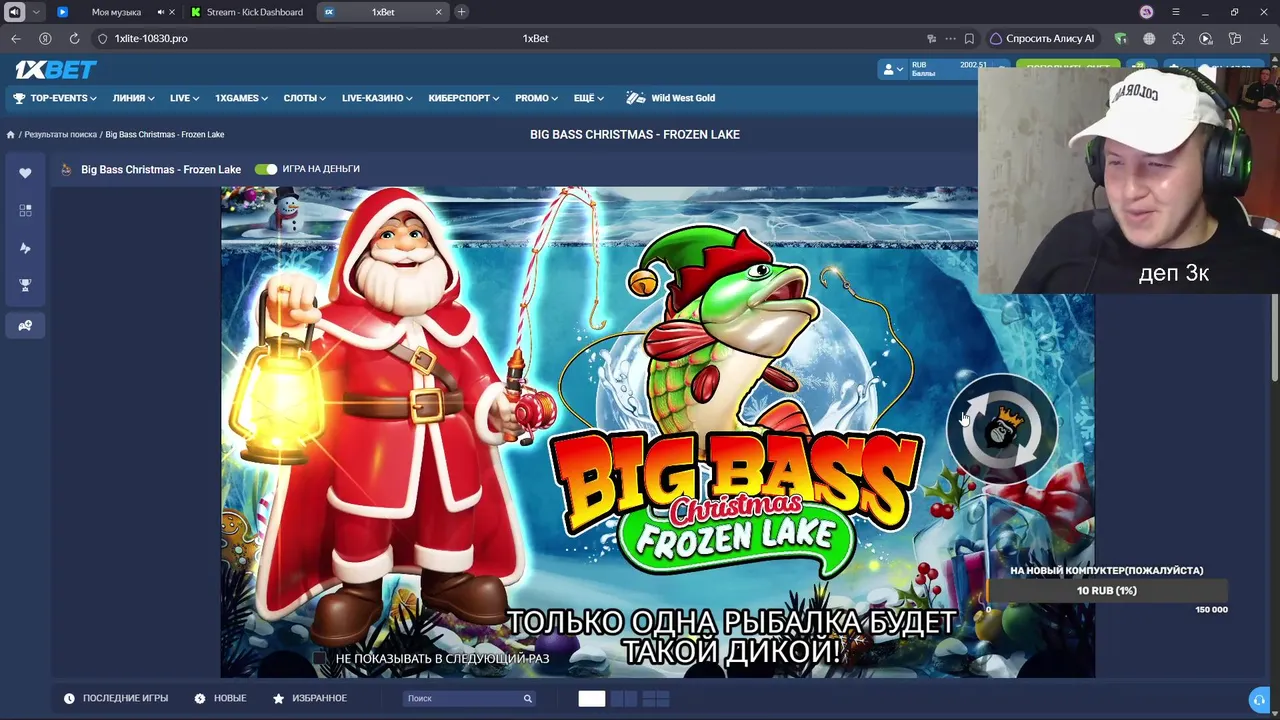
Task: Go back to previous page
Action: [16, 39]
